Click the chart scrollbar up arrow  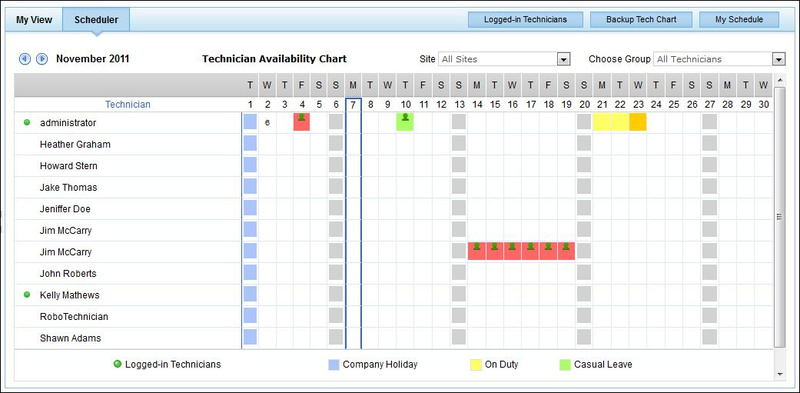click(x=779, y=80)
